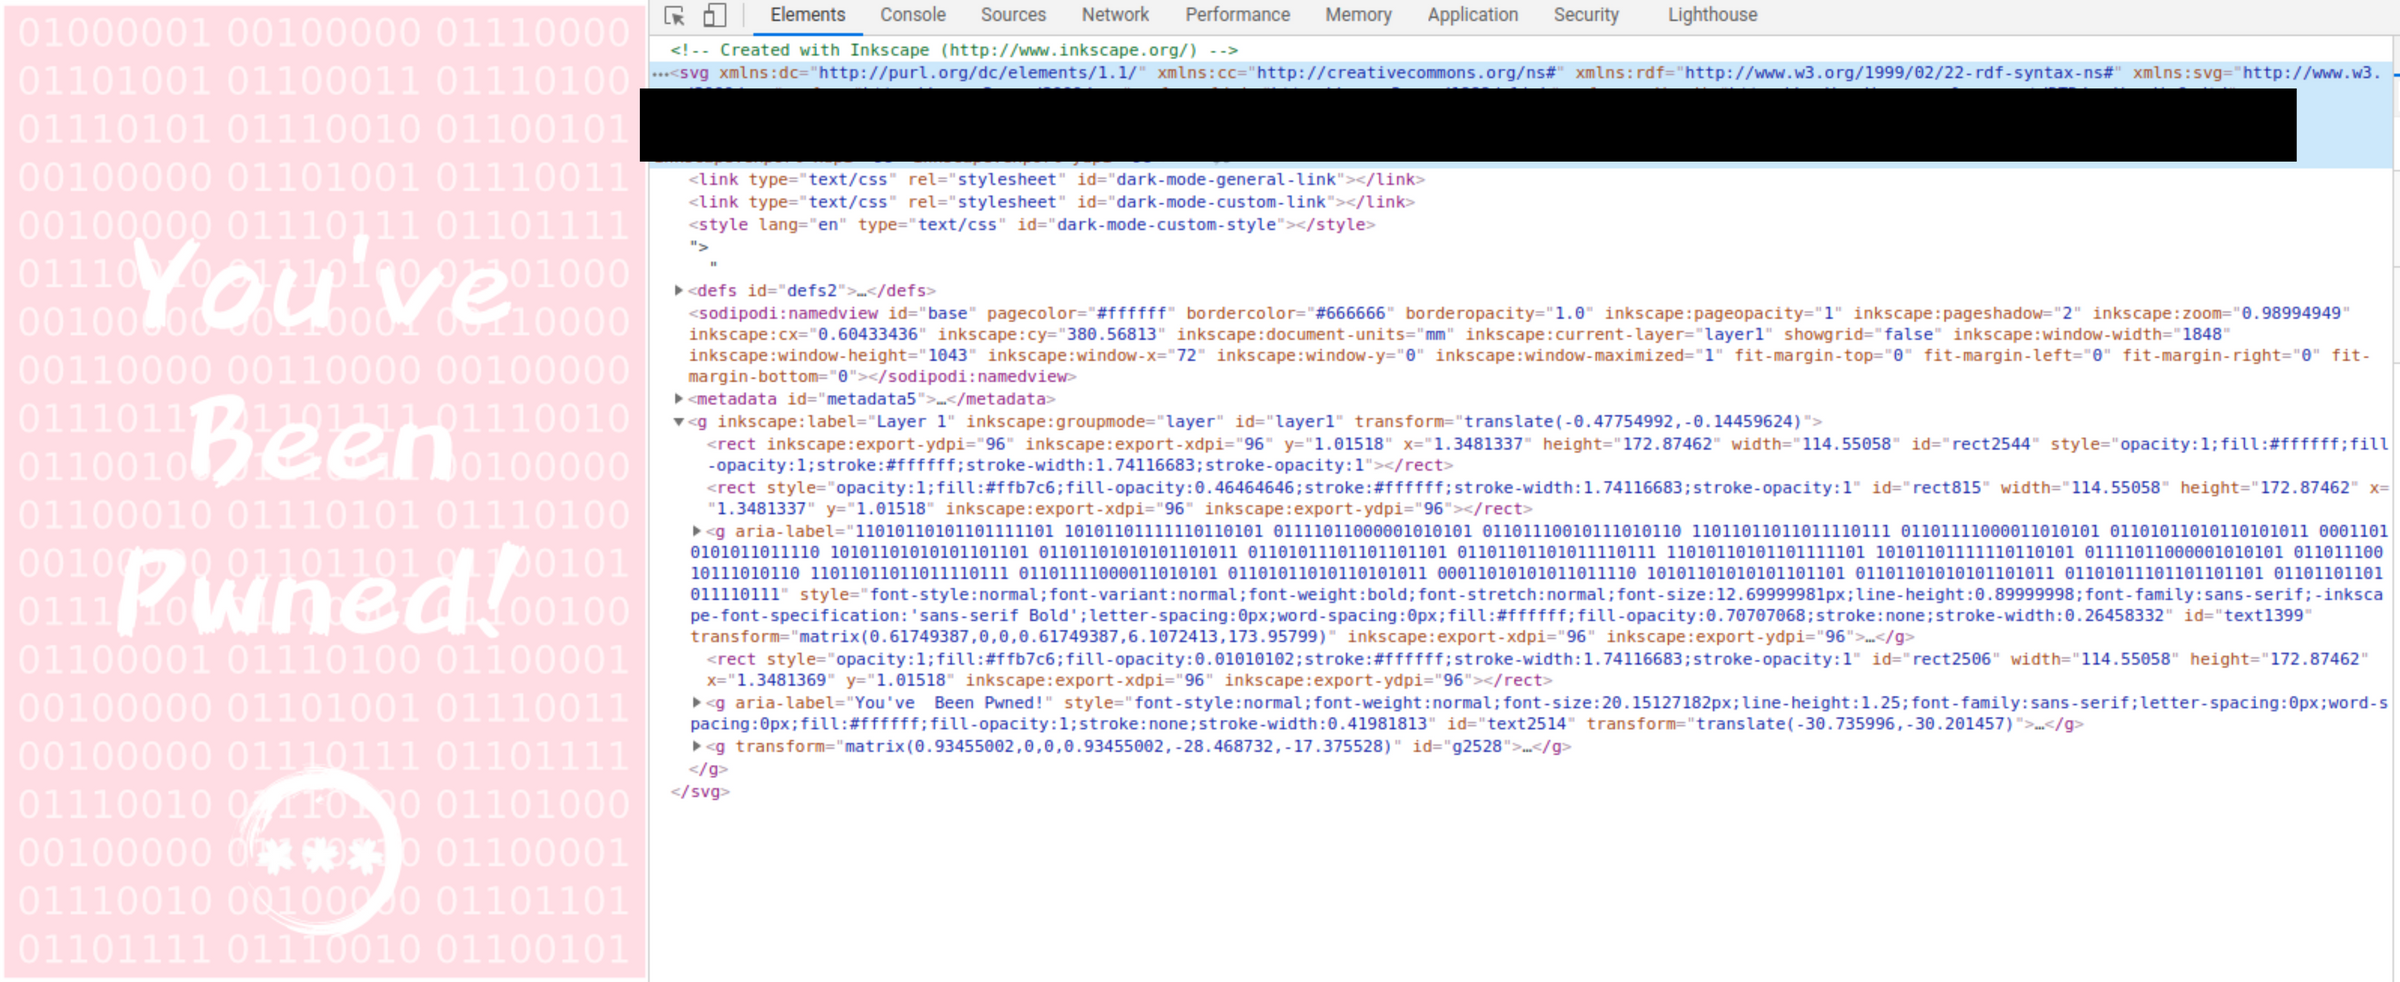Expand the metadata5 node
Image resolution: width=2400 pixels, height=982 pixels.
[x=679, y=398]
